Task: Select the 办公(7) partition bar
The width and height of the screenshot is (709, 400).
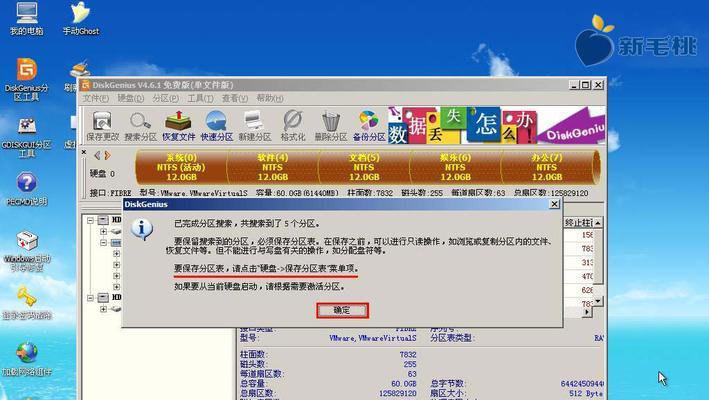Action: (548, 167)
